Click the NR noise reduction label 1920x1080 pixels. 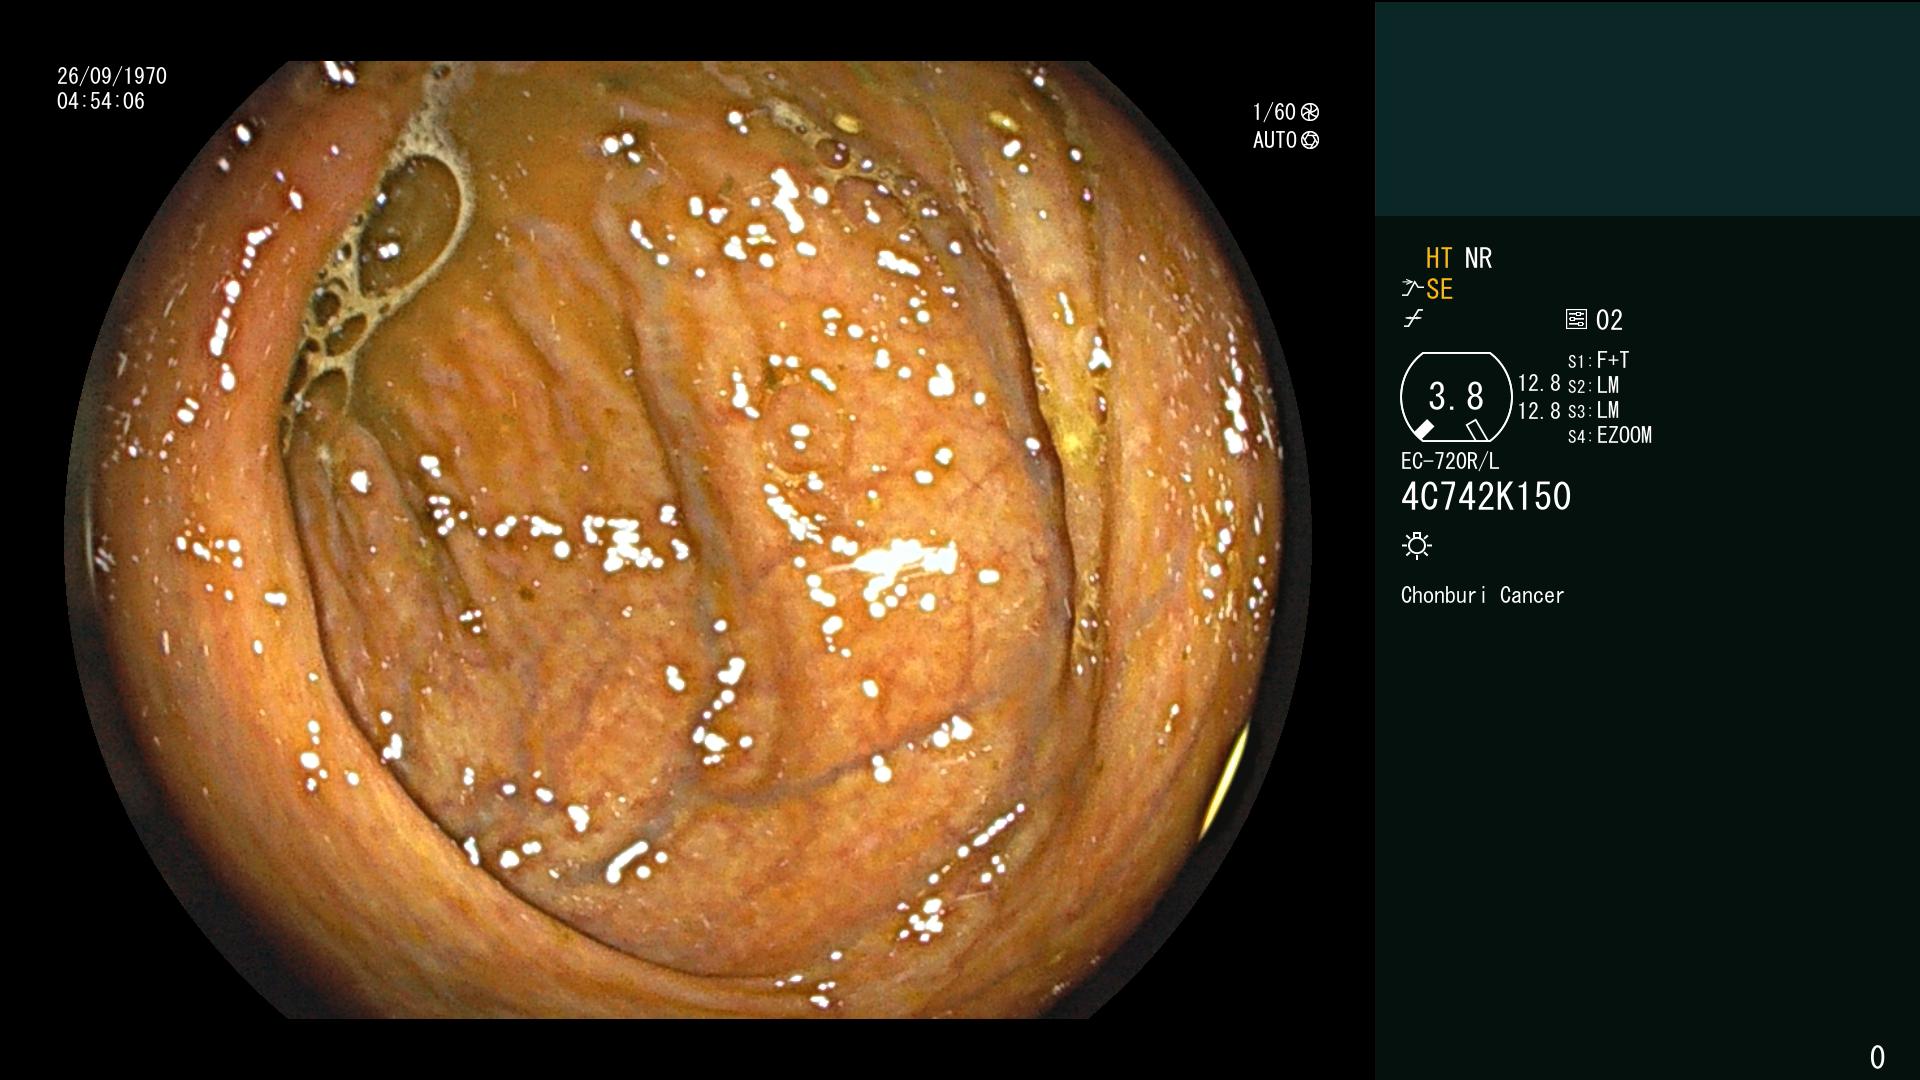click(x=1478, y=258)
